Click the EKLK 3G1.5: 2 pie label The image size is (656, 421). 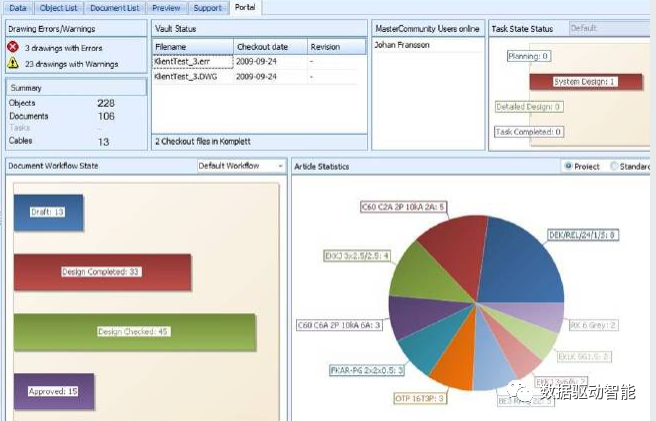[x=584, y=357]
